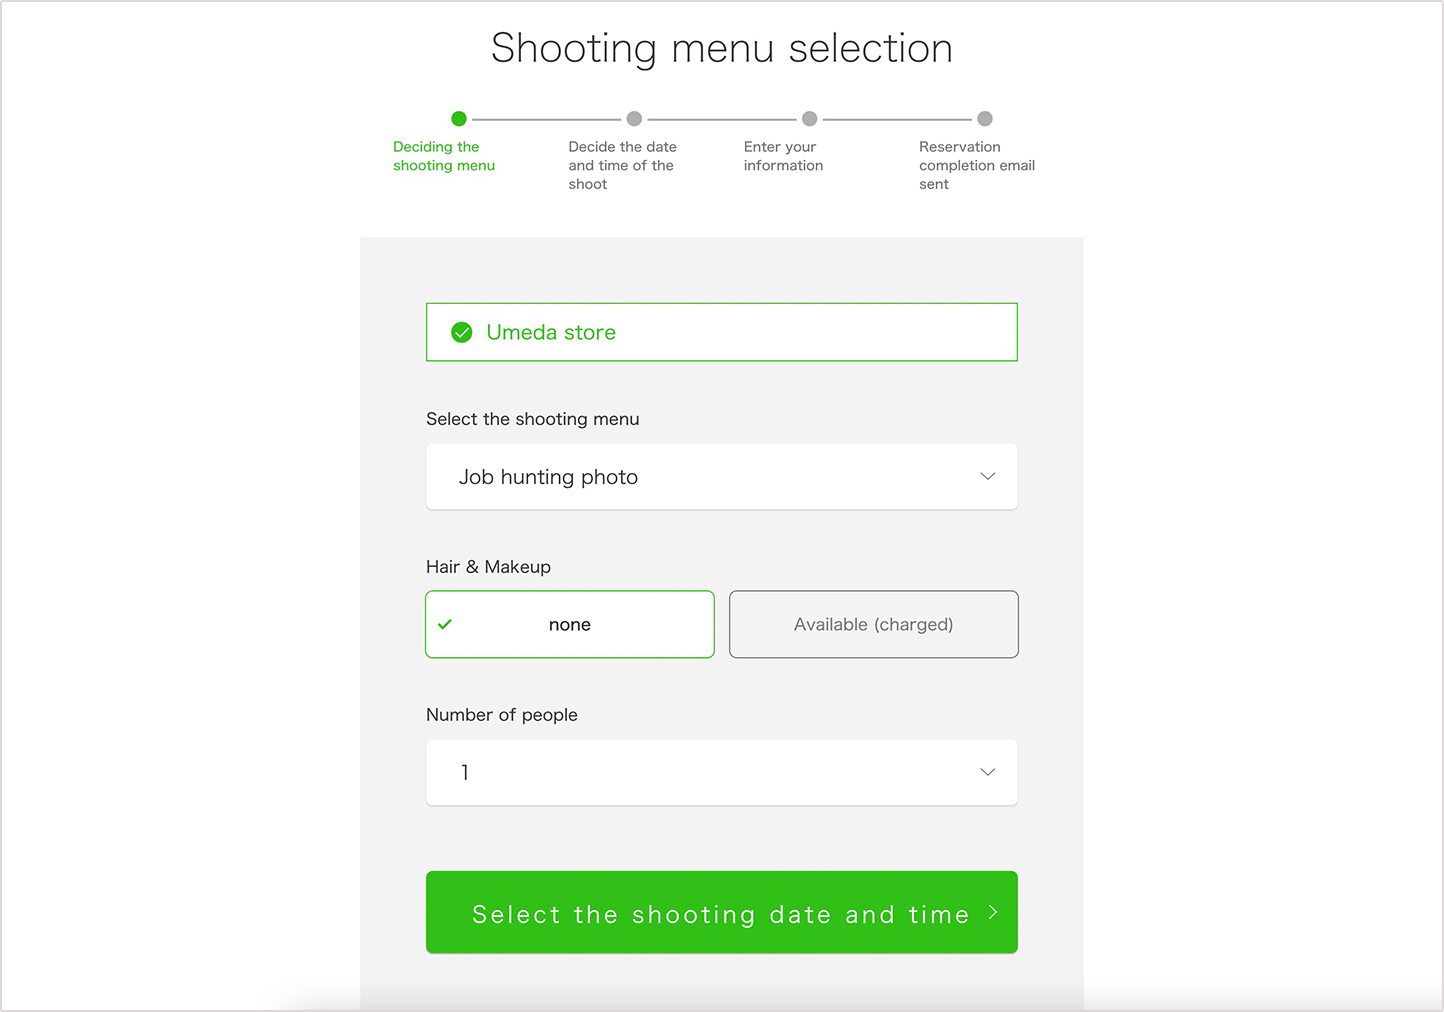Deselect the Umeda store selection box
Image resolution: width=1444 pixels, height=1012 pixels.
point(721,331)
